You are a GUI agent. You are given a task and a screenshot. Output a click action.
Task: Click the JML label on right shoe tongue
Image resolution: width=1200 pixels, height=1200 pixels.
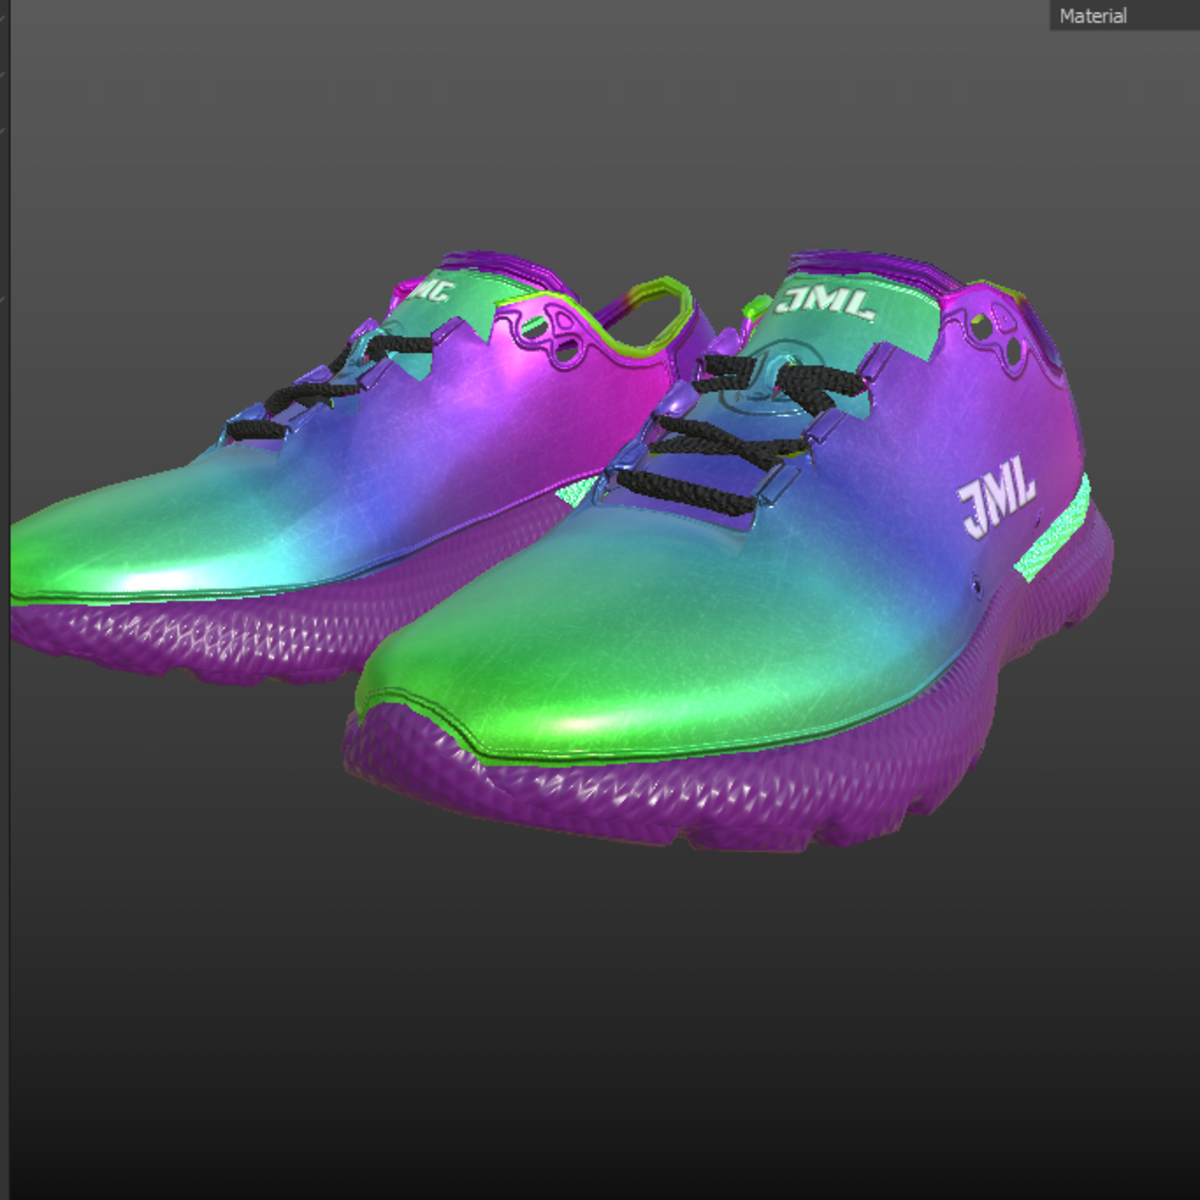pos(826,301)
